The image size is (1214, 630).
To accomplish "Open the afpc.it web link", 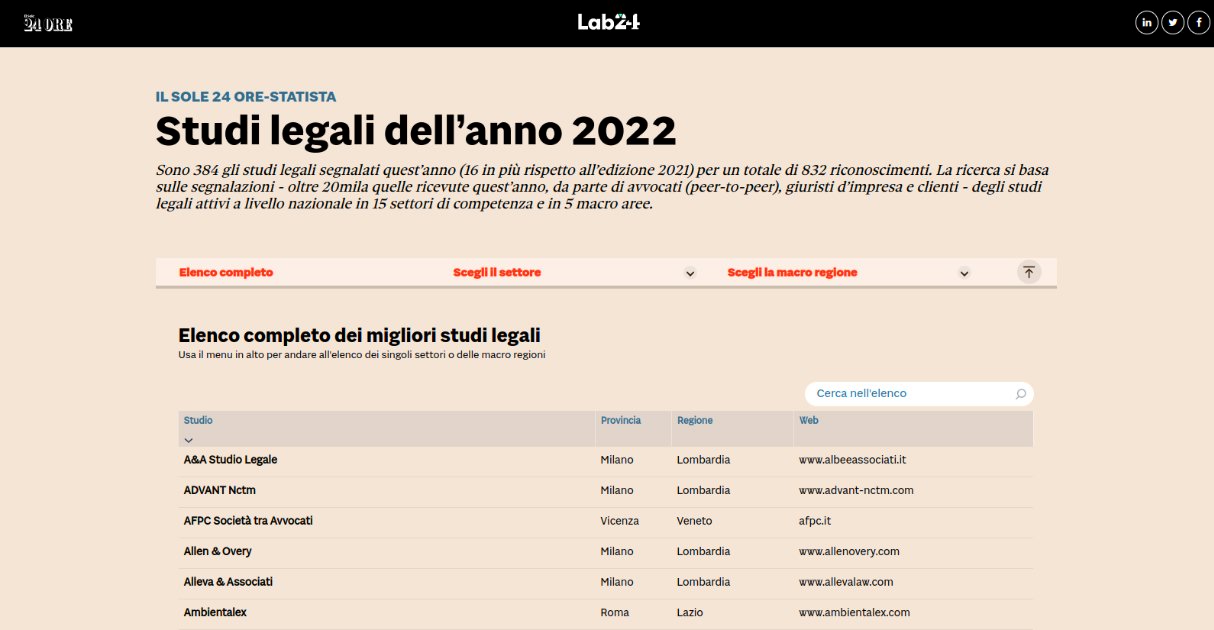I will click(815, 521).
